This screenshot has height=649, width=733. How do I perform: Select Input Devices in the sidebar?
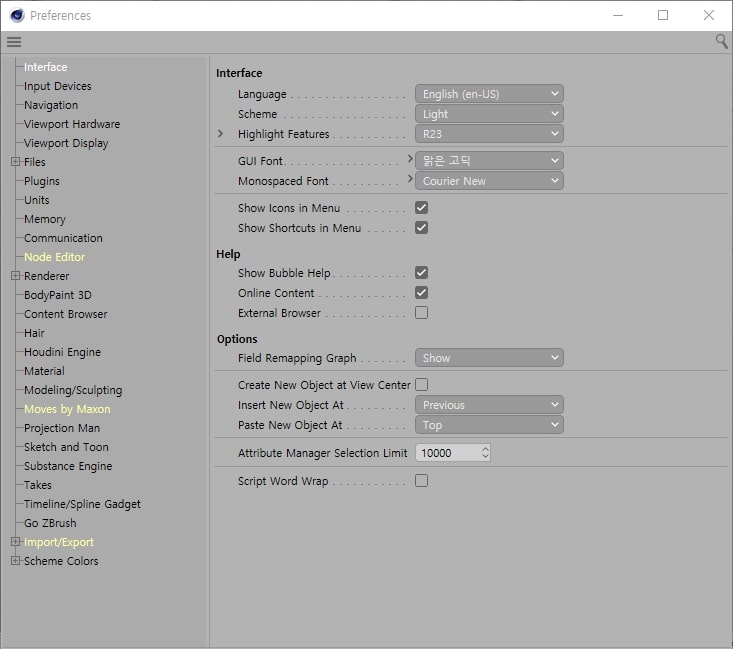click(x=57, y=86)
